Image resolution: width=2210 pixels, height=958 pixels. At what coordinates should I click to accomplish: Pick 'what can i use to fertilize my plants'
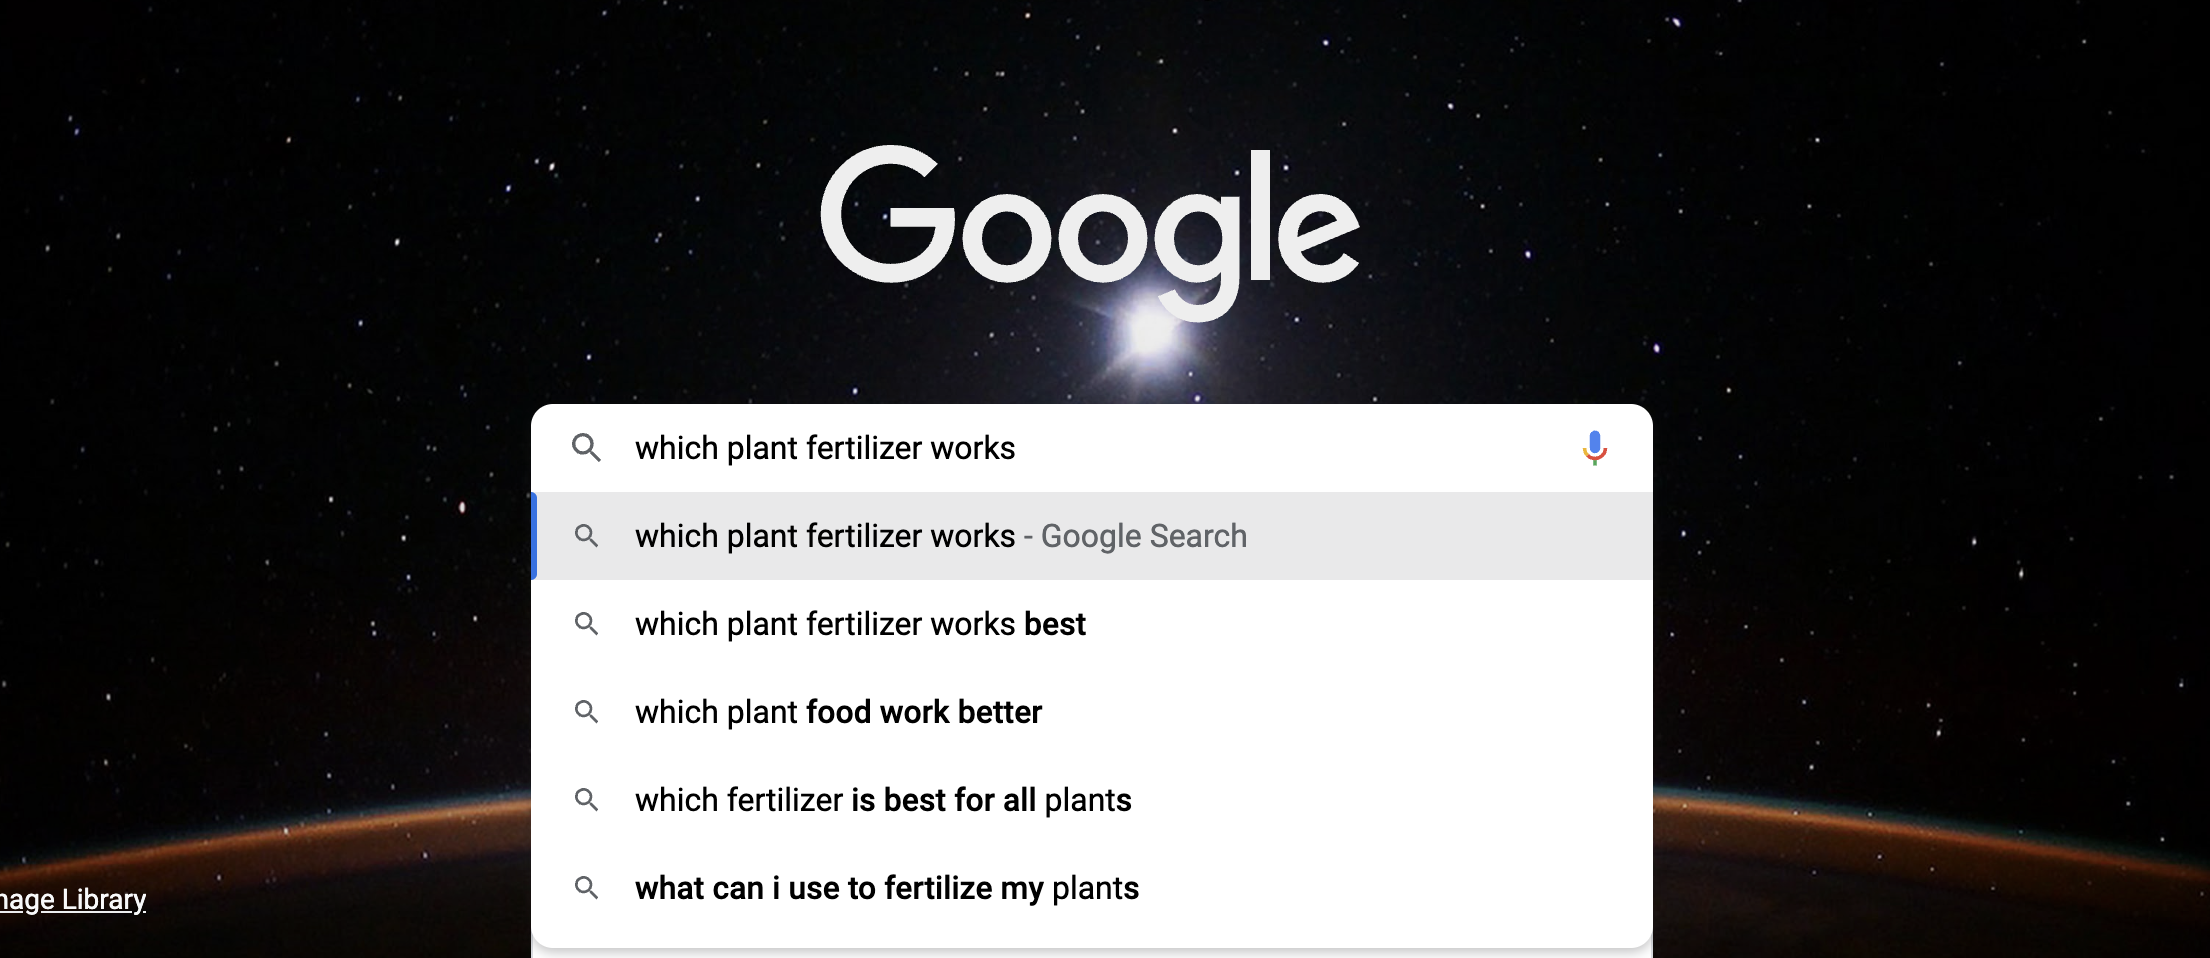pyautogui.click(x=1092, y=888)
